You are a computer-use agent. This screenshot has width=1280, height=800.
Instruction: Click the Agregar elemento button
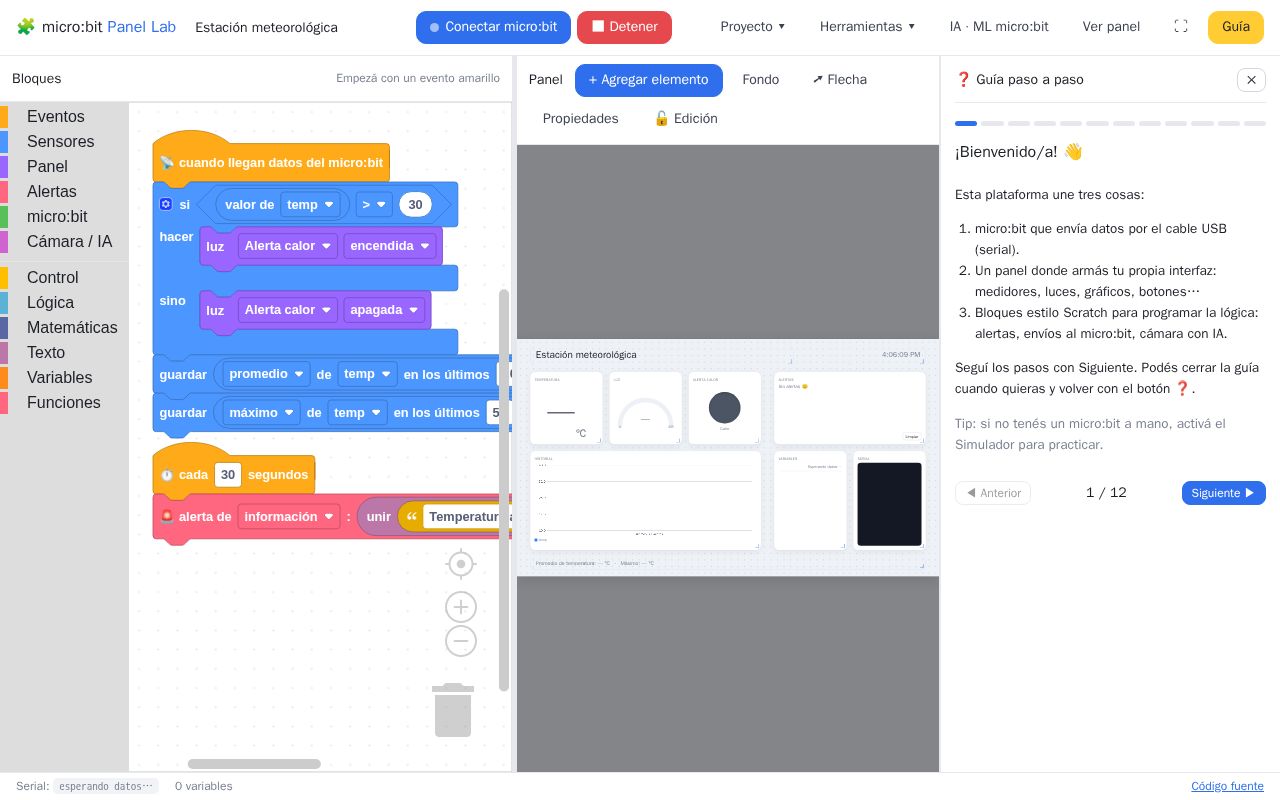649,80
